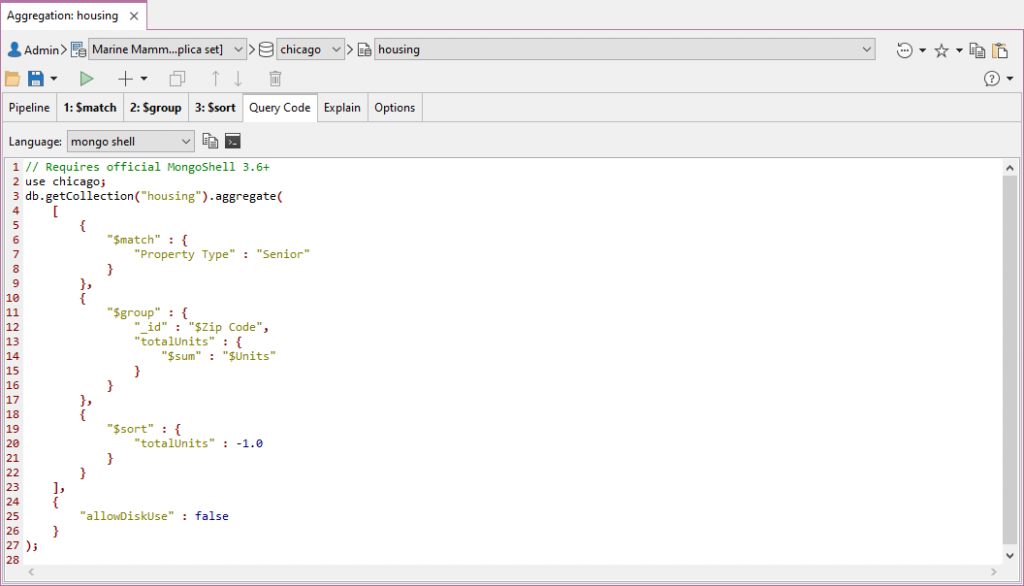Run the aggregation with the green play button
Viewport: 1024px width, 586px height.
[x=87, y=78]
